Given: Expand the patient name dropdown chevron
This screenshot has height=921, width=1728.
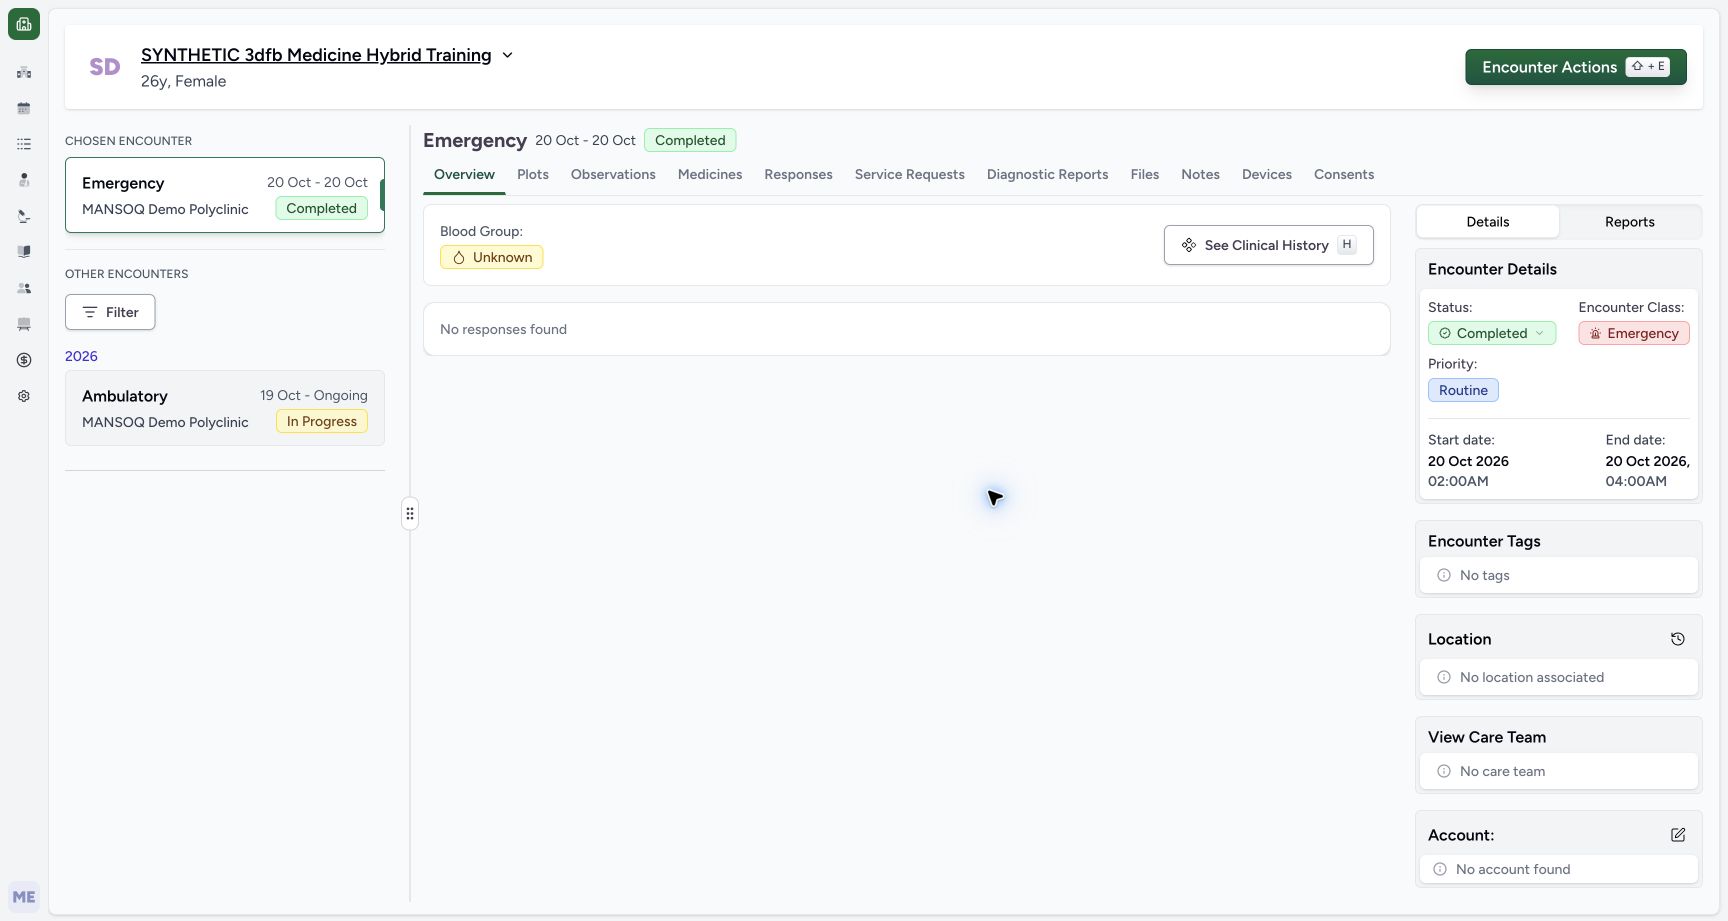Looking at the screenshot, I should (507, 55).
